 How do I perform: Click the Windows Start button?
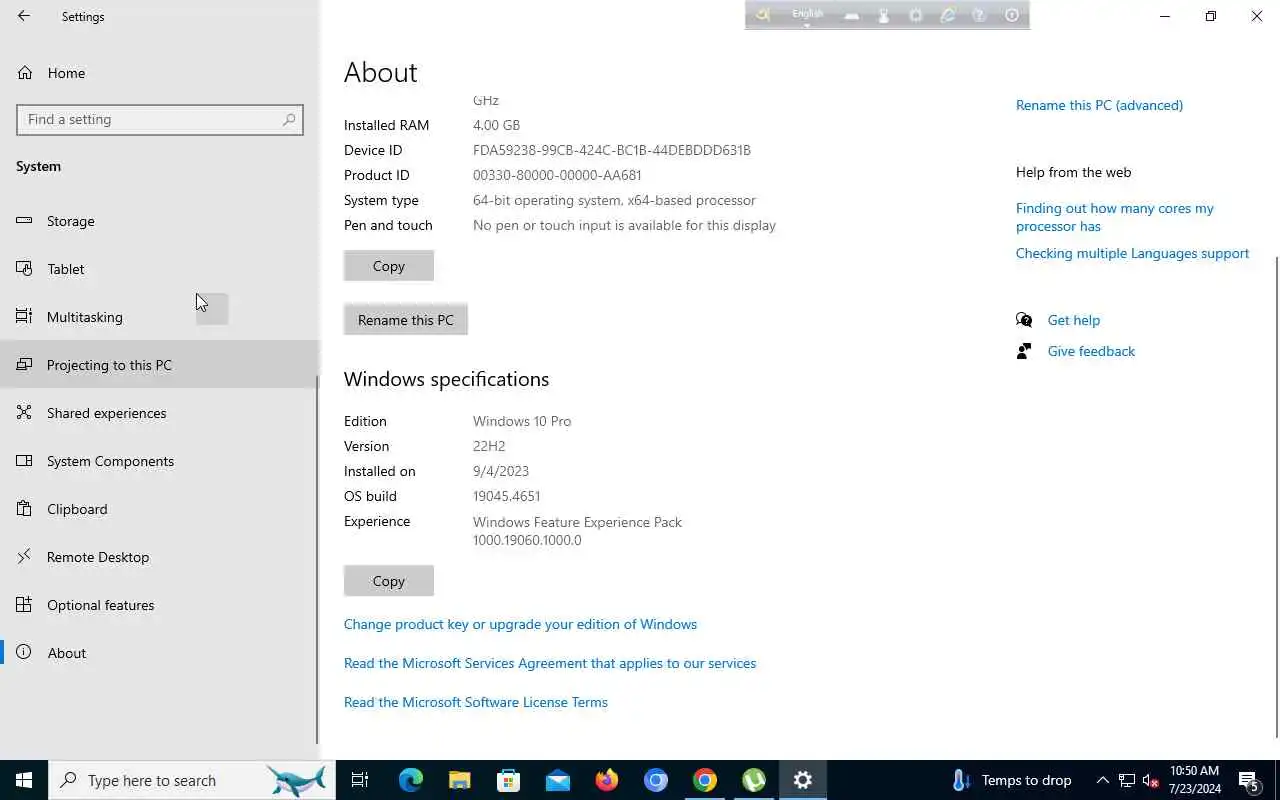pyautogui.click(x=24, y=780)
